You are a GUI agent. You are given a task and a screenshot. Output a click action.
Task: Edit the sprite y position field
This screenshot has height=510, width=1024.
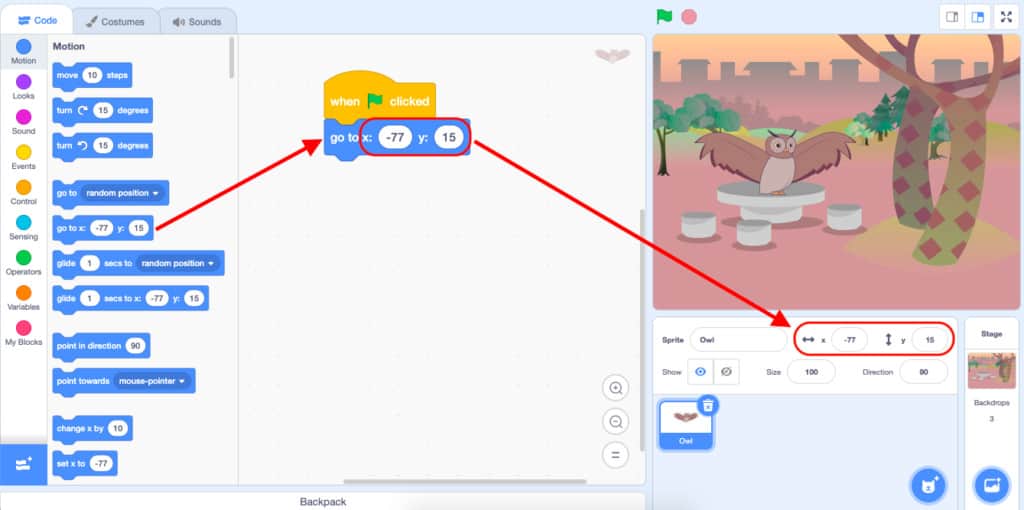930,340
